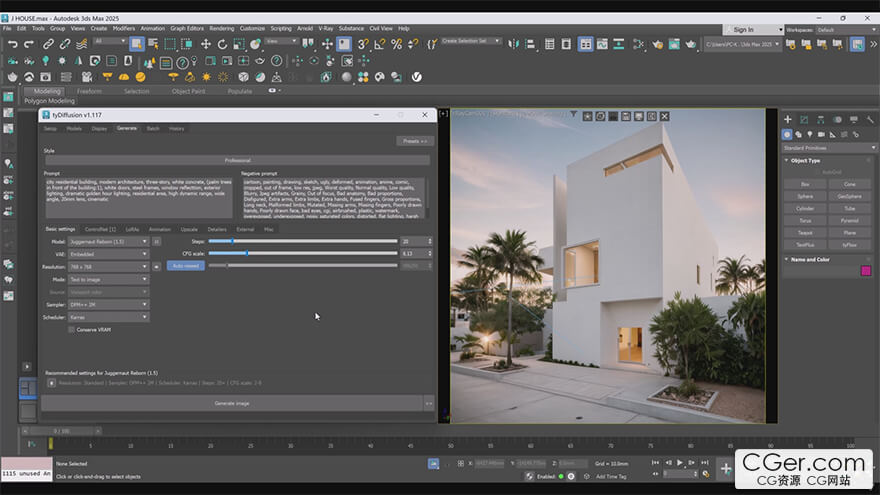
Task: Open the Create tab plus icon
Action: [x=788, y=119]
